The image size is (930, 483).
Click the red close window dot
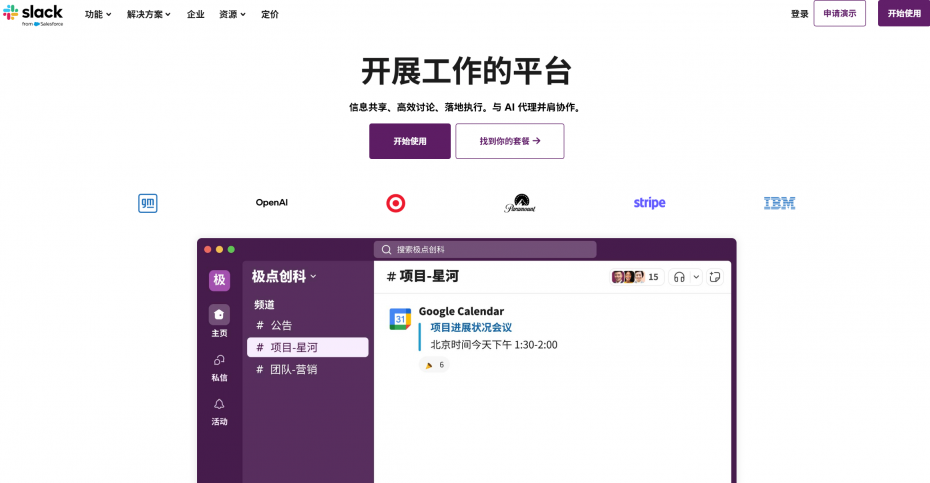(x=208, y=250)
